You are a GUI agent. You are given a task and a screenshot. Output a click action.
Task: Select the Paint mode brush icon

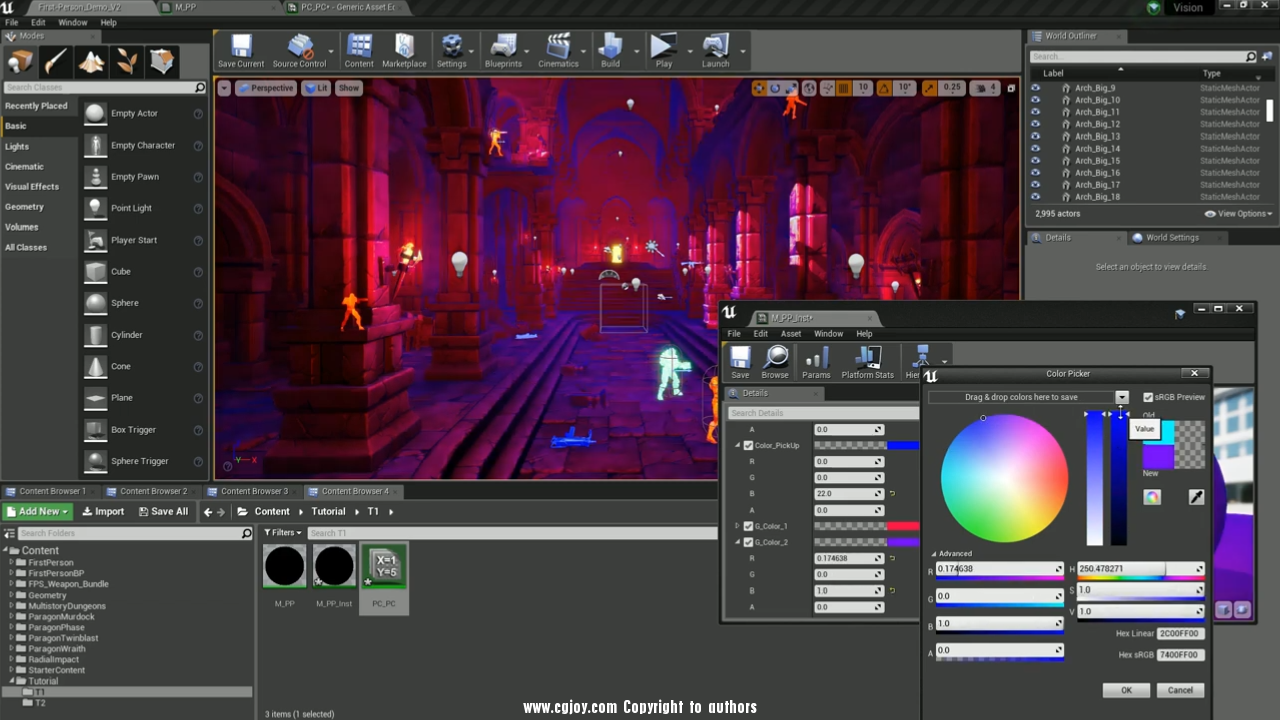(x=56, y=62)
